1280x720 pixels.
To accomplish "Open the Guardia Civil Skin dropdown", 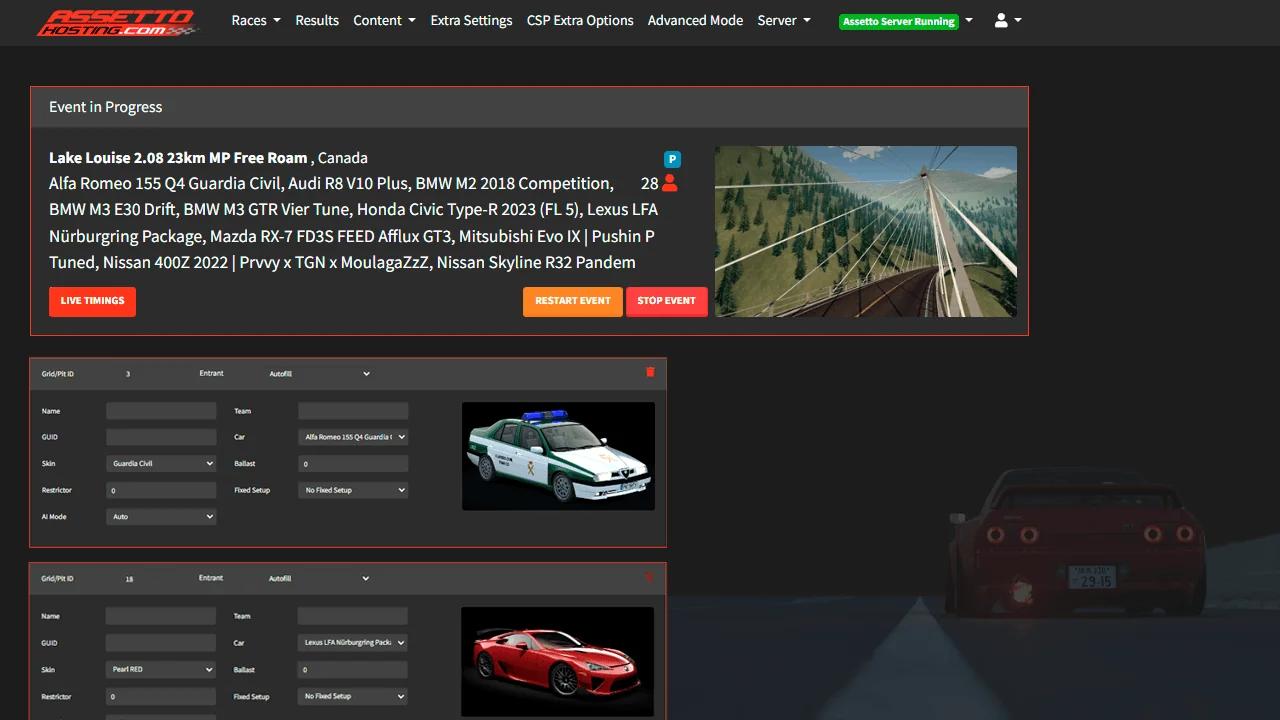I will tap(161, 464).
